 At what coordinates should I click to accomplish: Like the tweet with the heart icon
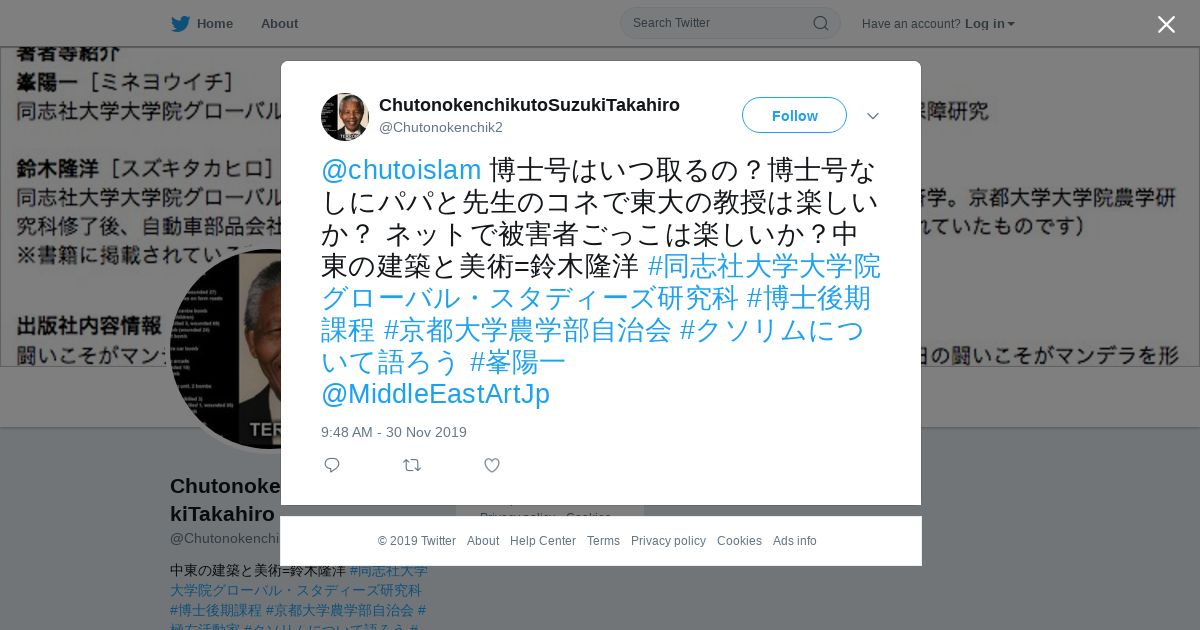[x=492, y=465]
